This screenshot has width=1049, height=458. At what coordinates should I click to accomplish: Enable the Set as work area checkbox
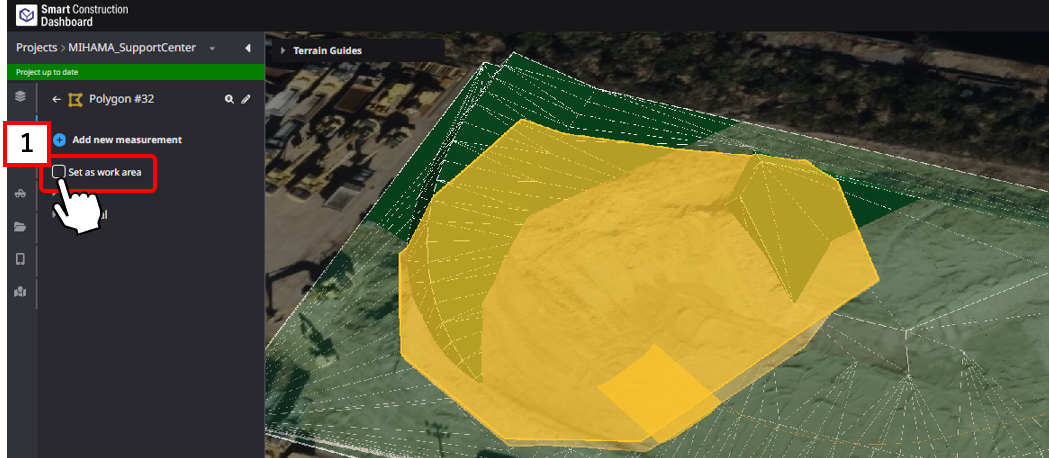coord(60,172)
